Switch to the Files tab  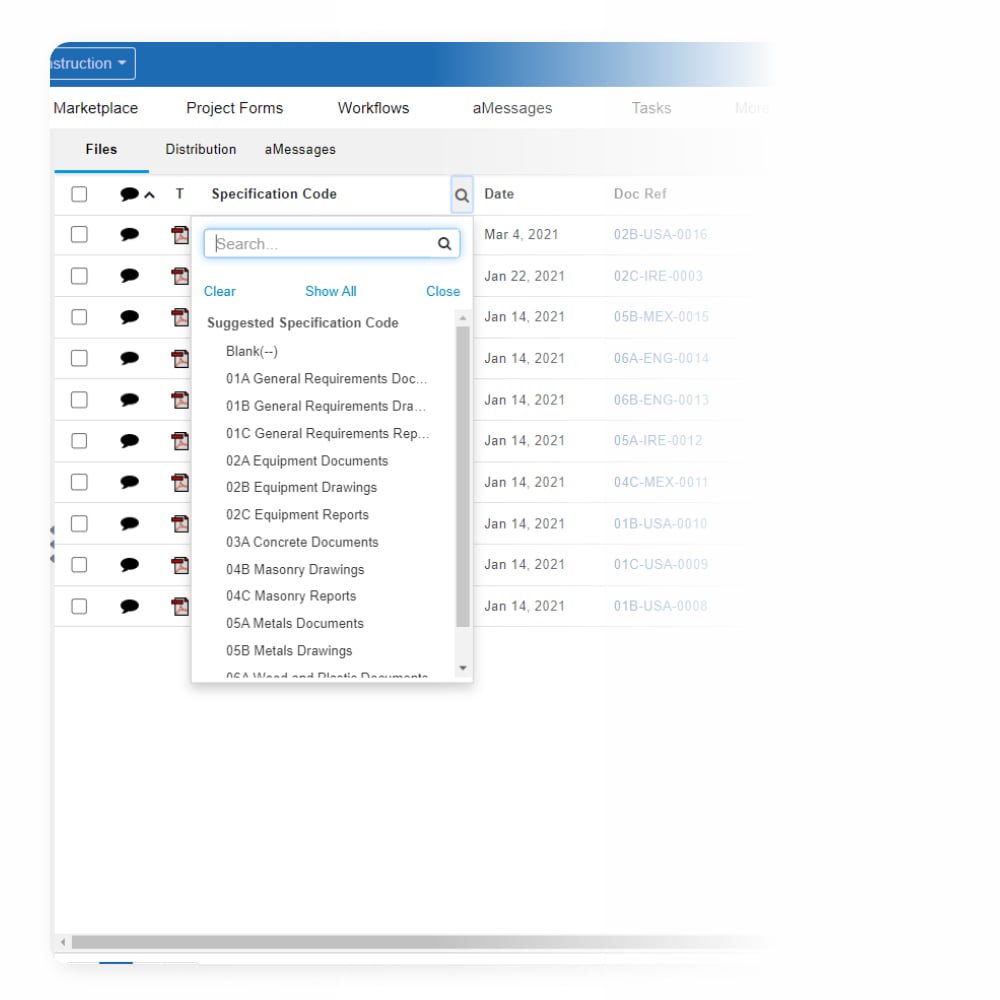pyautogui.click(x=101, y=149)
